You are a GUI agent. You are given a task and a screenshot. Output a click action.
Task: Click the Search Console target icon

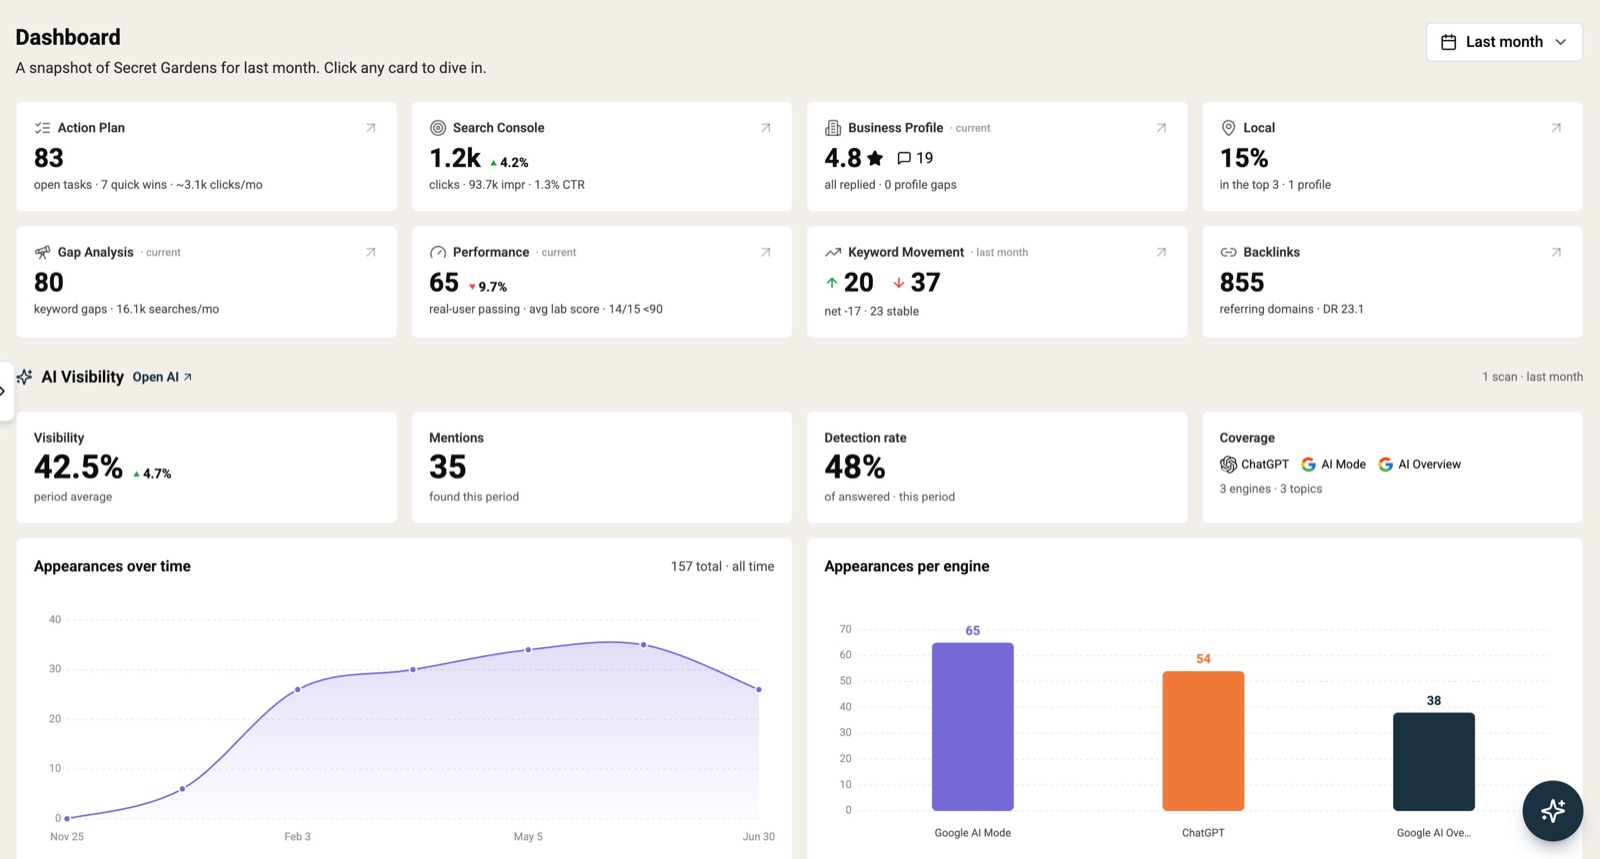point(438,128)
